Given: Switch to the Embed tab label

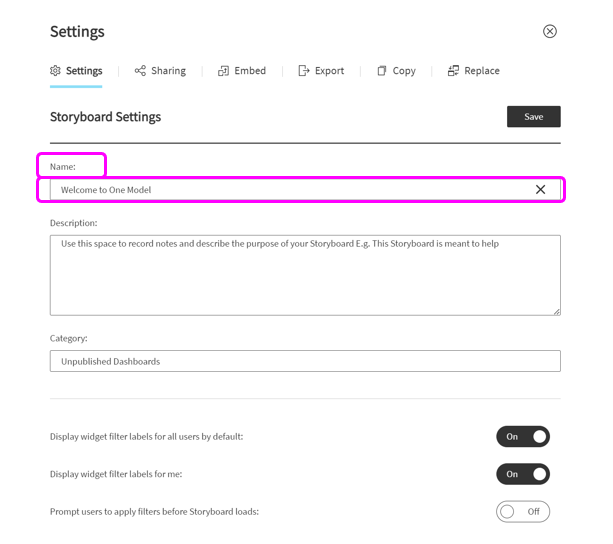Looking at the screenshot, I should [250, 71].
